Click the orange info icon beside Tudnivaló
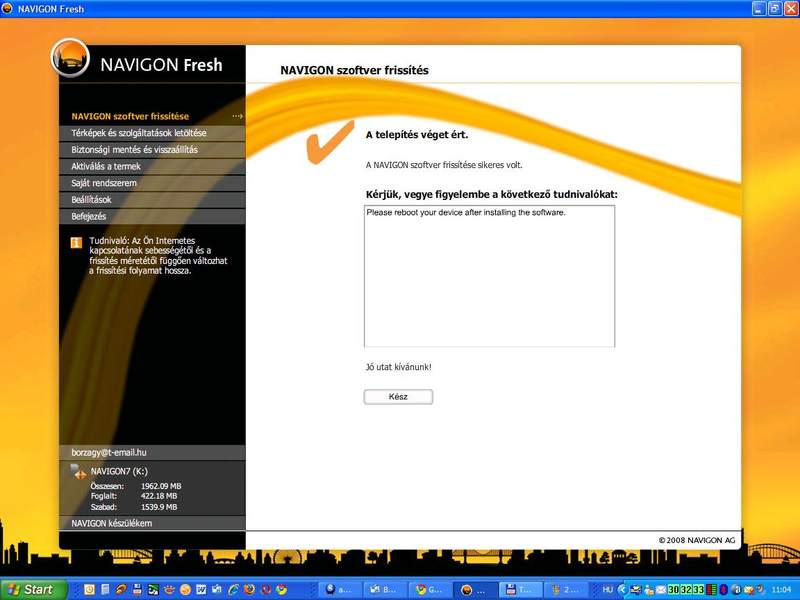 point(76,242)
